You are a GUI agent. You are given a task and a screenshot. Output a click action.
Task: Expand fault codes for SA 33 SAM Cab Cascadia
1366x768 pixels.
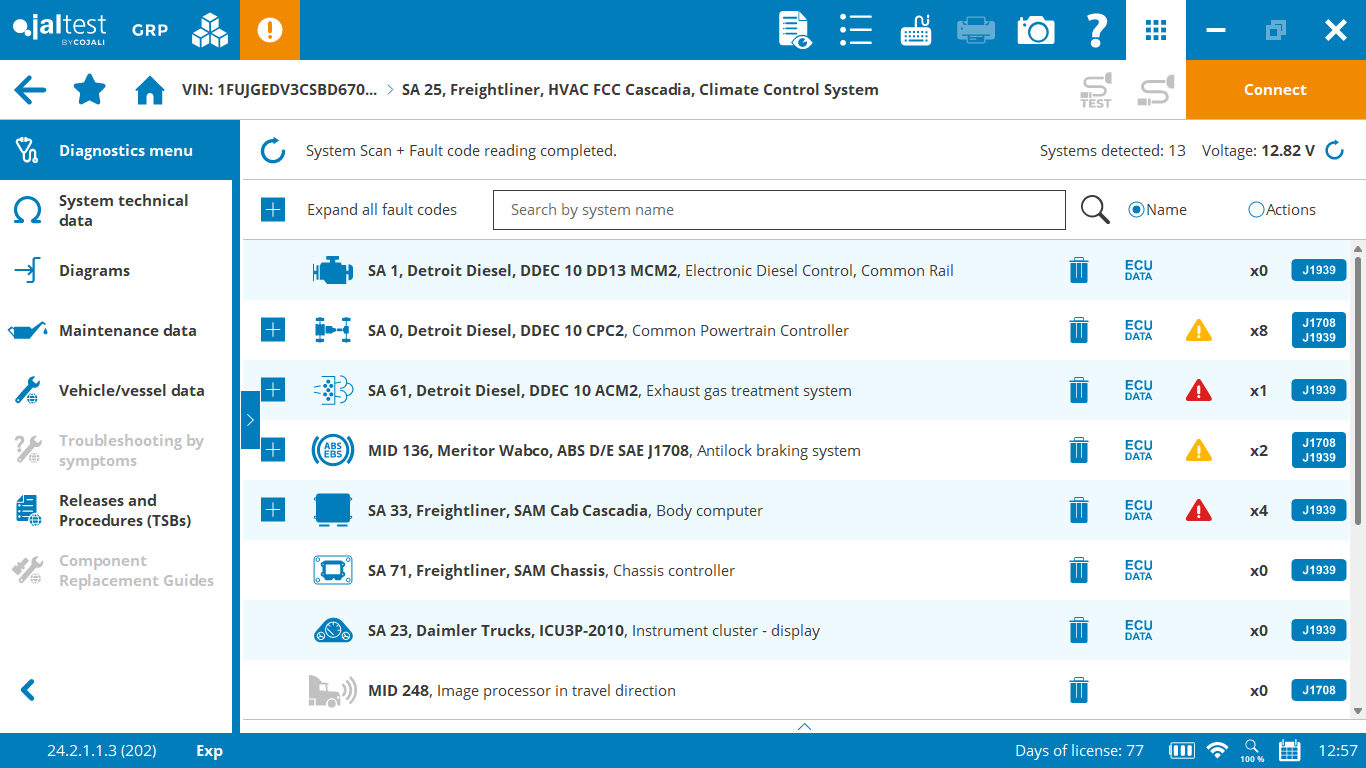pos(273,510)
